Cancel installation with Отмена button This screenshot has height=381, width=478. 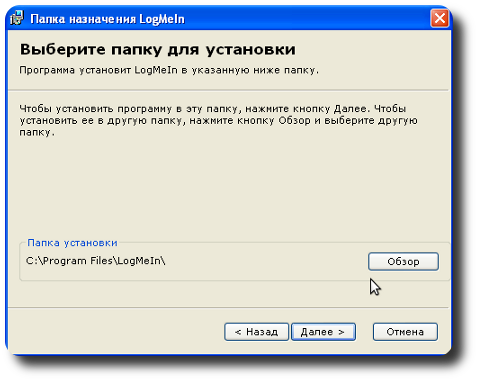tap(405, 332)
